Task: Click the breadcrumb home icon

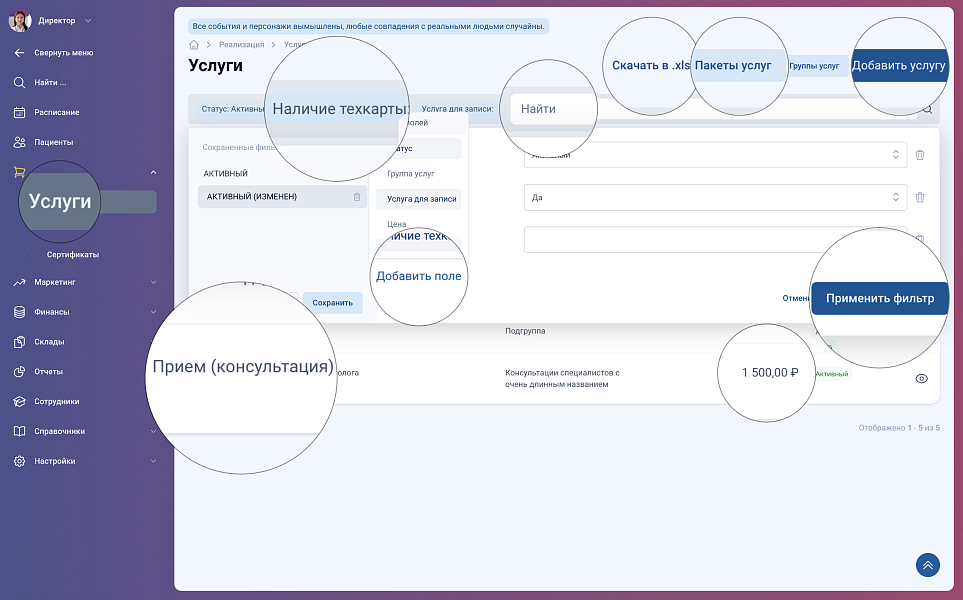Action: click(194, 45)
